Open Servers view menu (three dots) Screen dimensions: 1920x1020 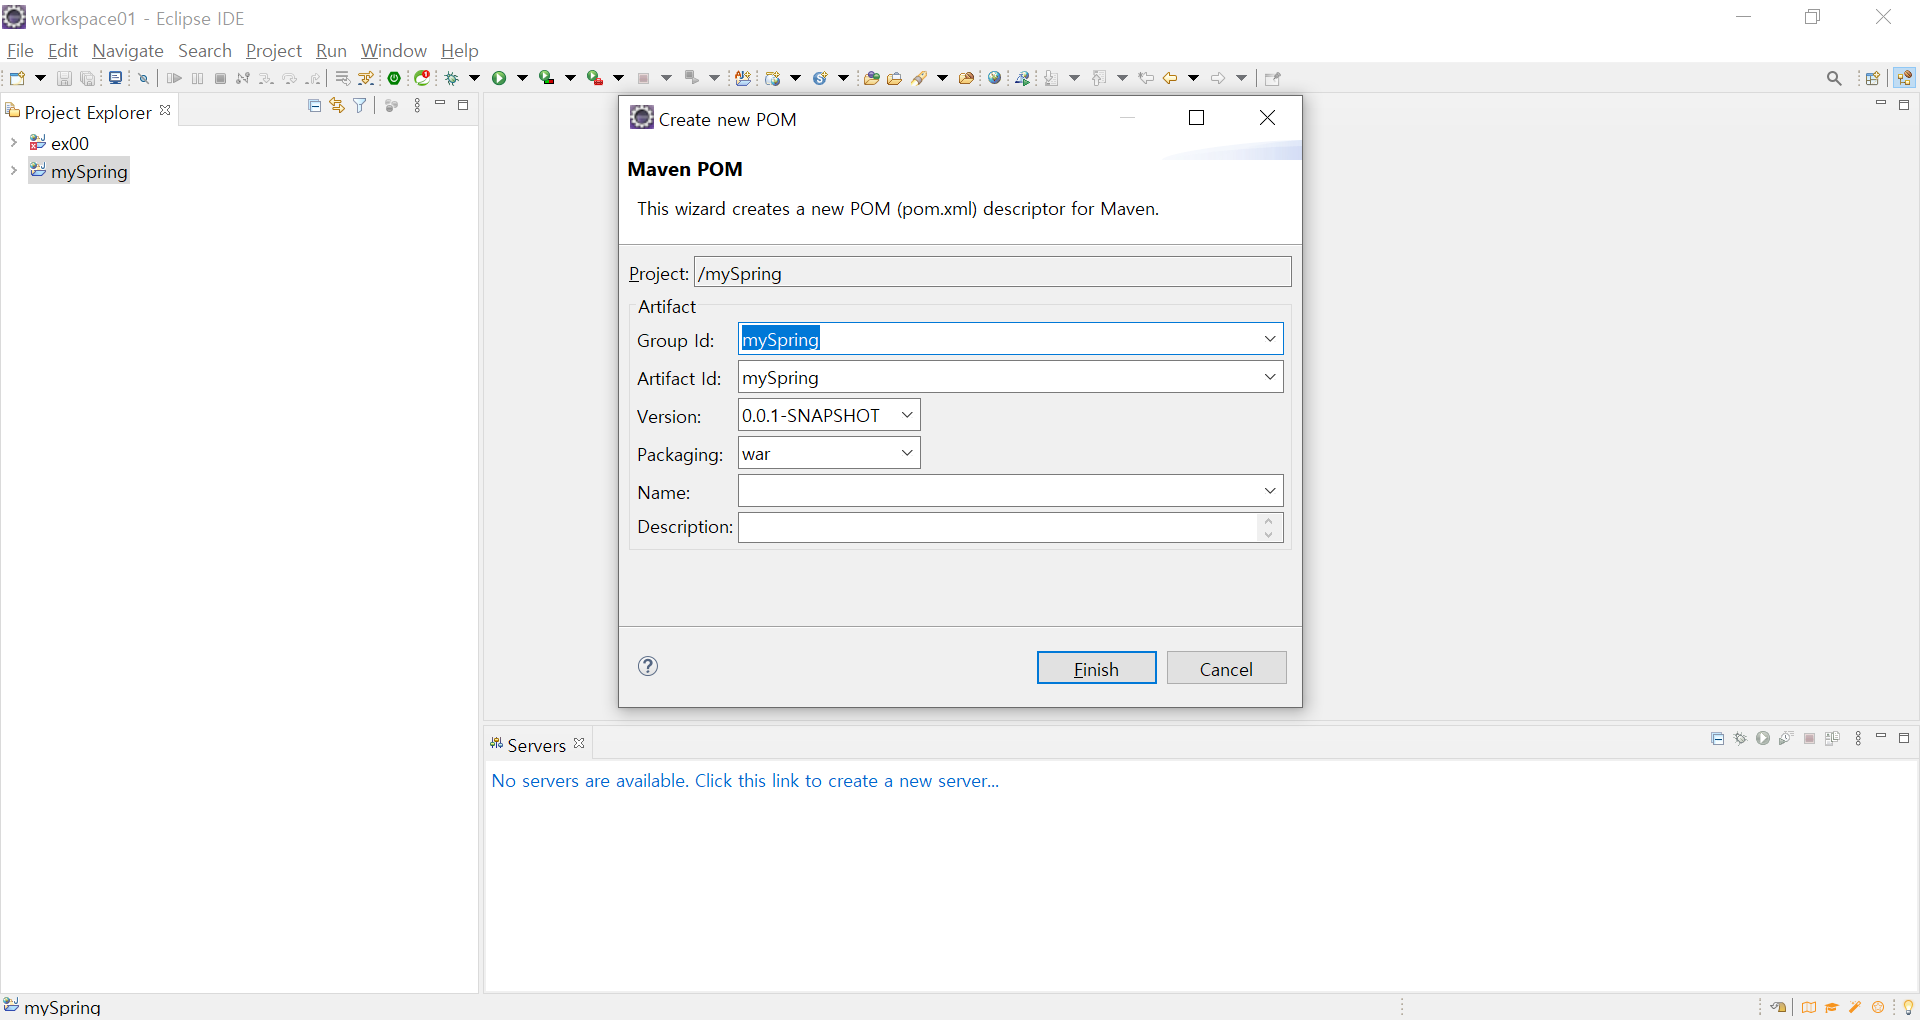pyautogui.click(x=1858, y=739)
